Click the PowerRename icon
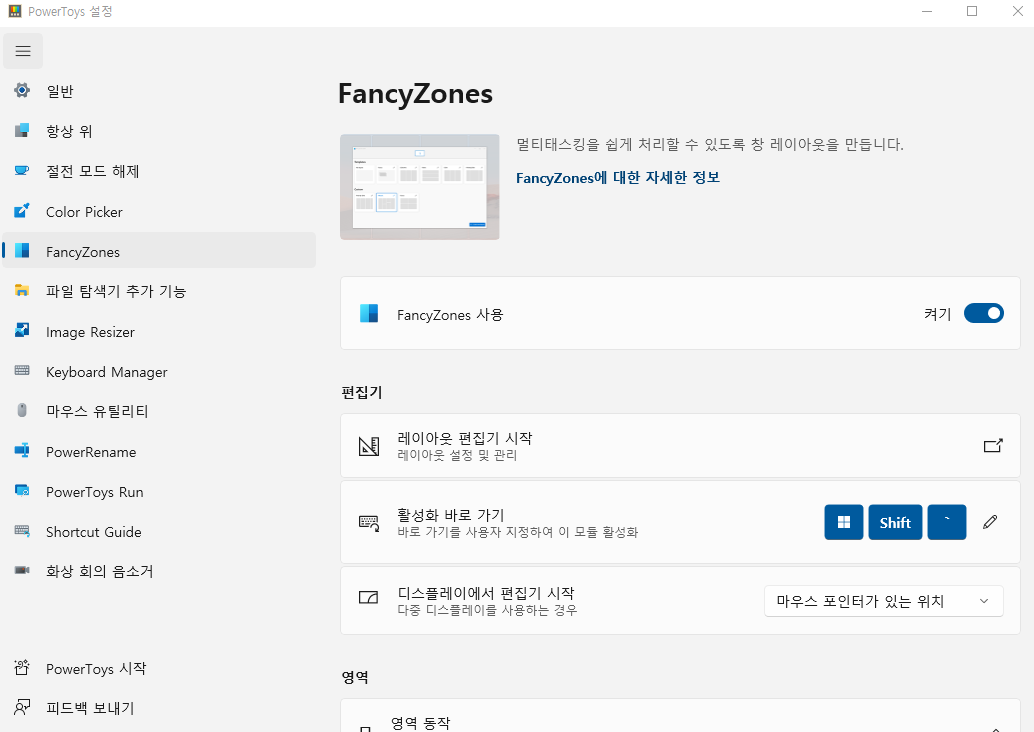The height and width of the screenshot is (732, 1034). 22,451
